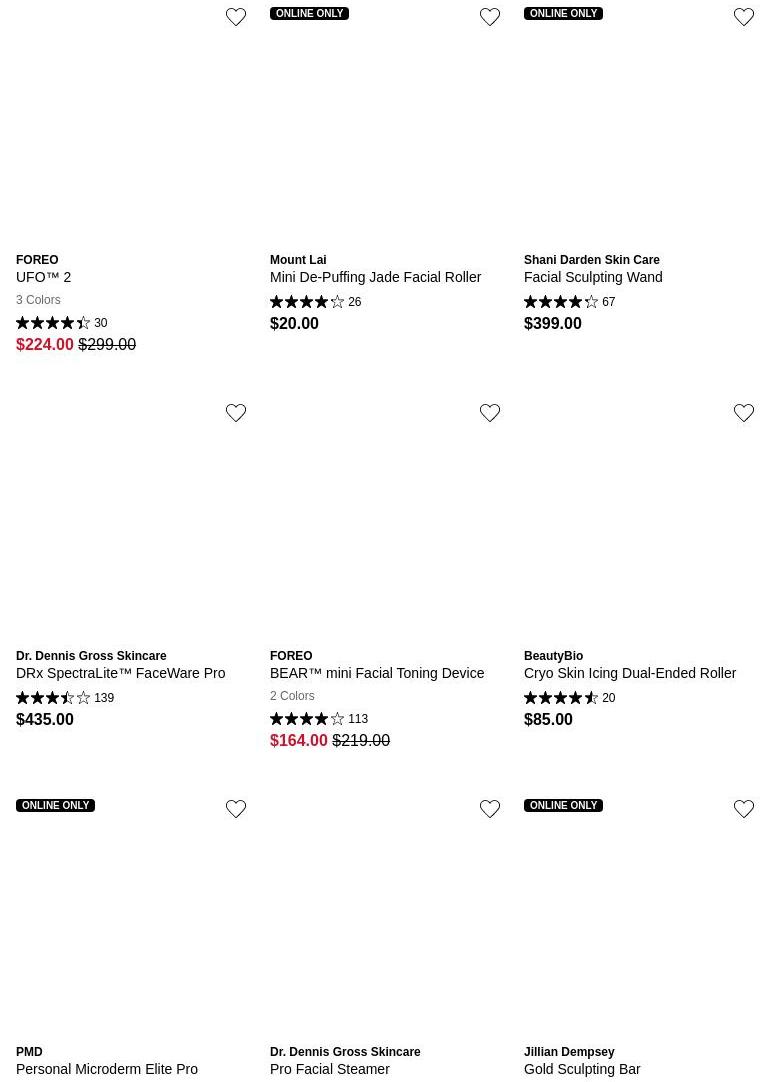Click the Facial Sculpting Wand product title

point(593,277)
